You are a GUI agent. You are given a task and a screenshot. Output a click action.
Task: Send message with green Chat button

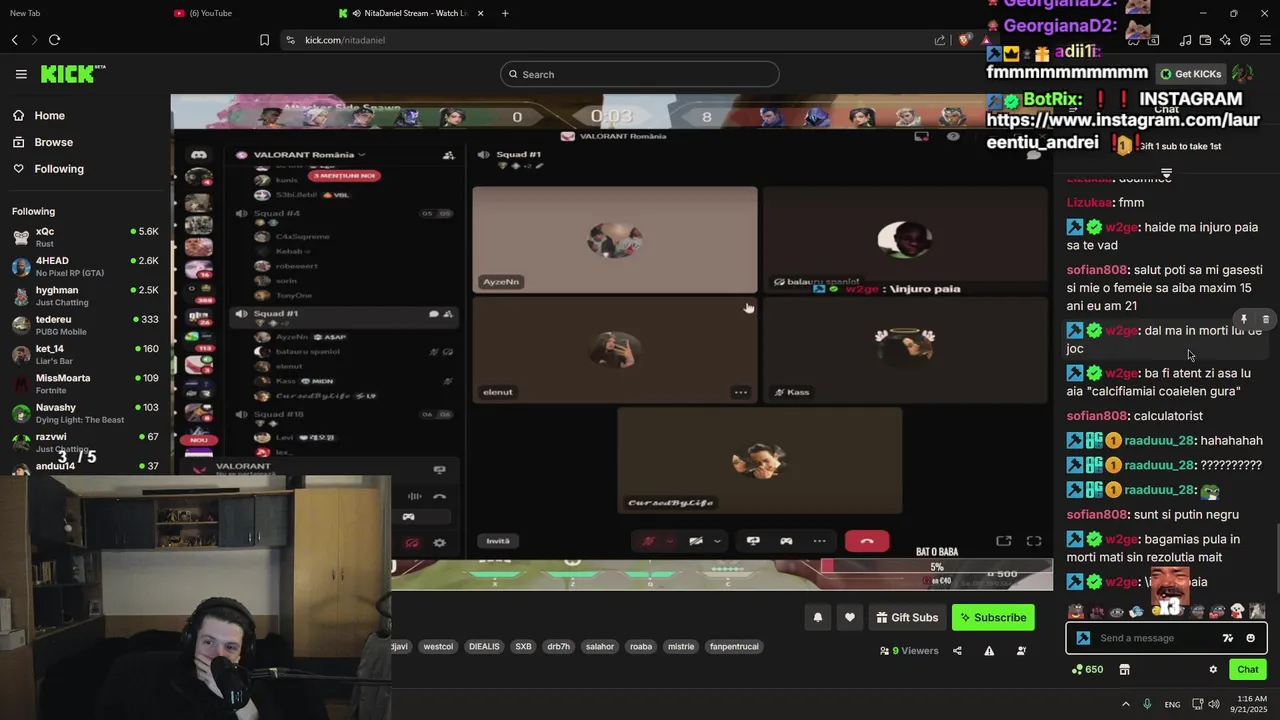1248,670
